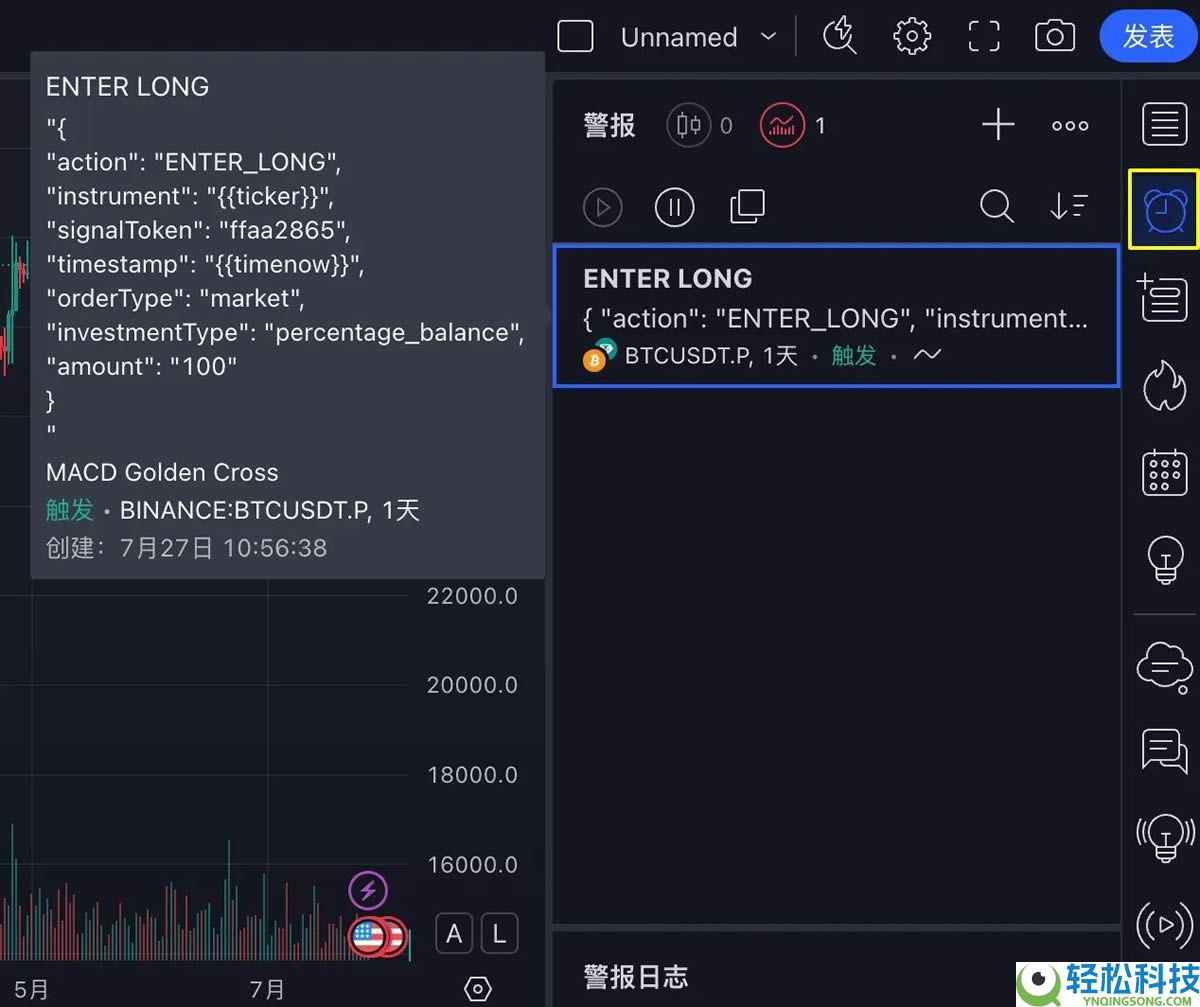Restart alerts with the play circle icon
Viewport: 1200px width, 1007px height.
tap(603, 207)
